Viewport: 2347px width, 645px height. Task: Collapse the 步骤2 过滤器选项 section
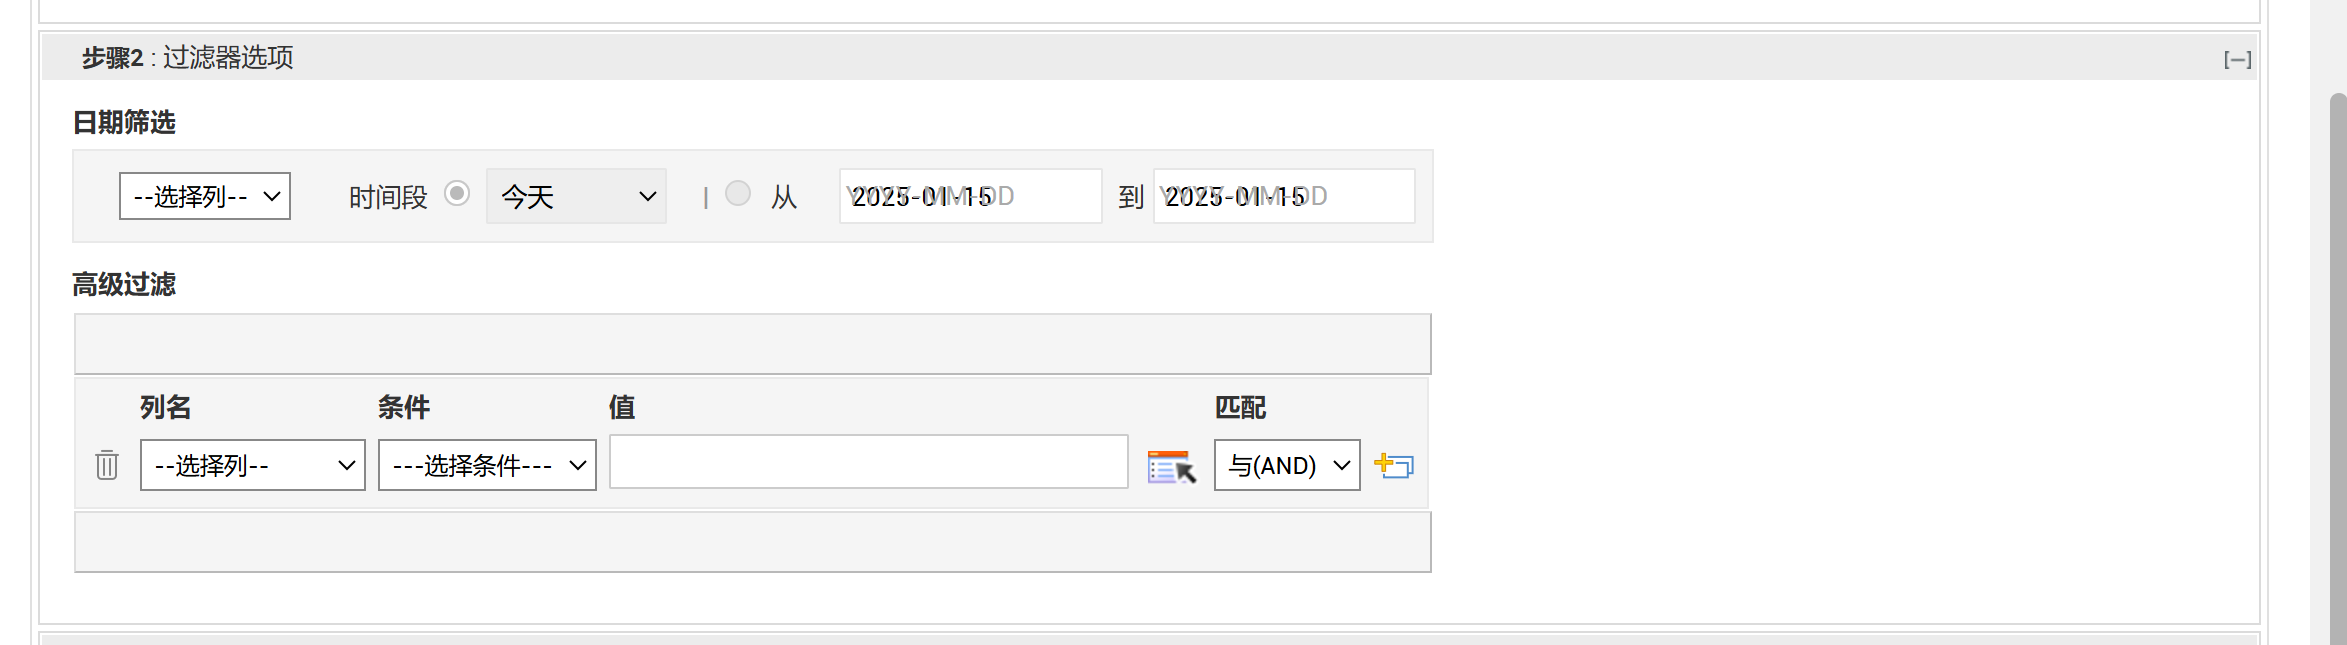pos(2237,60)
